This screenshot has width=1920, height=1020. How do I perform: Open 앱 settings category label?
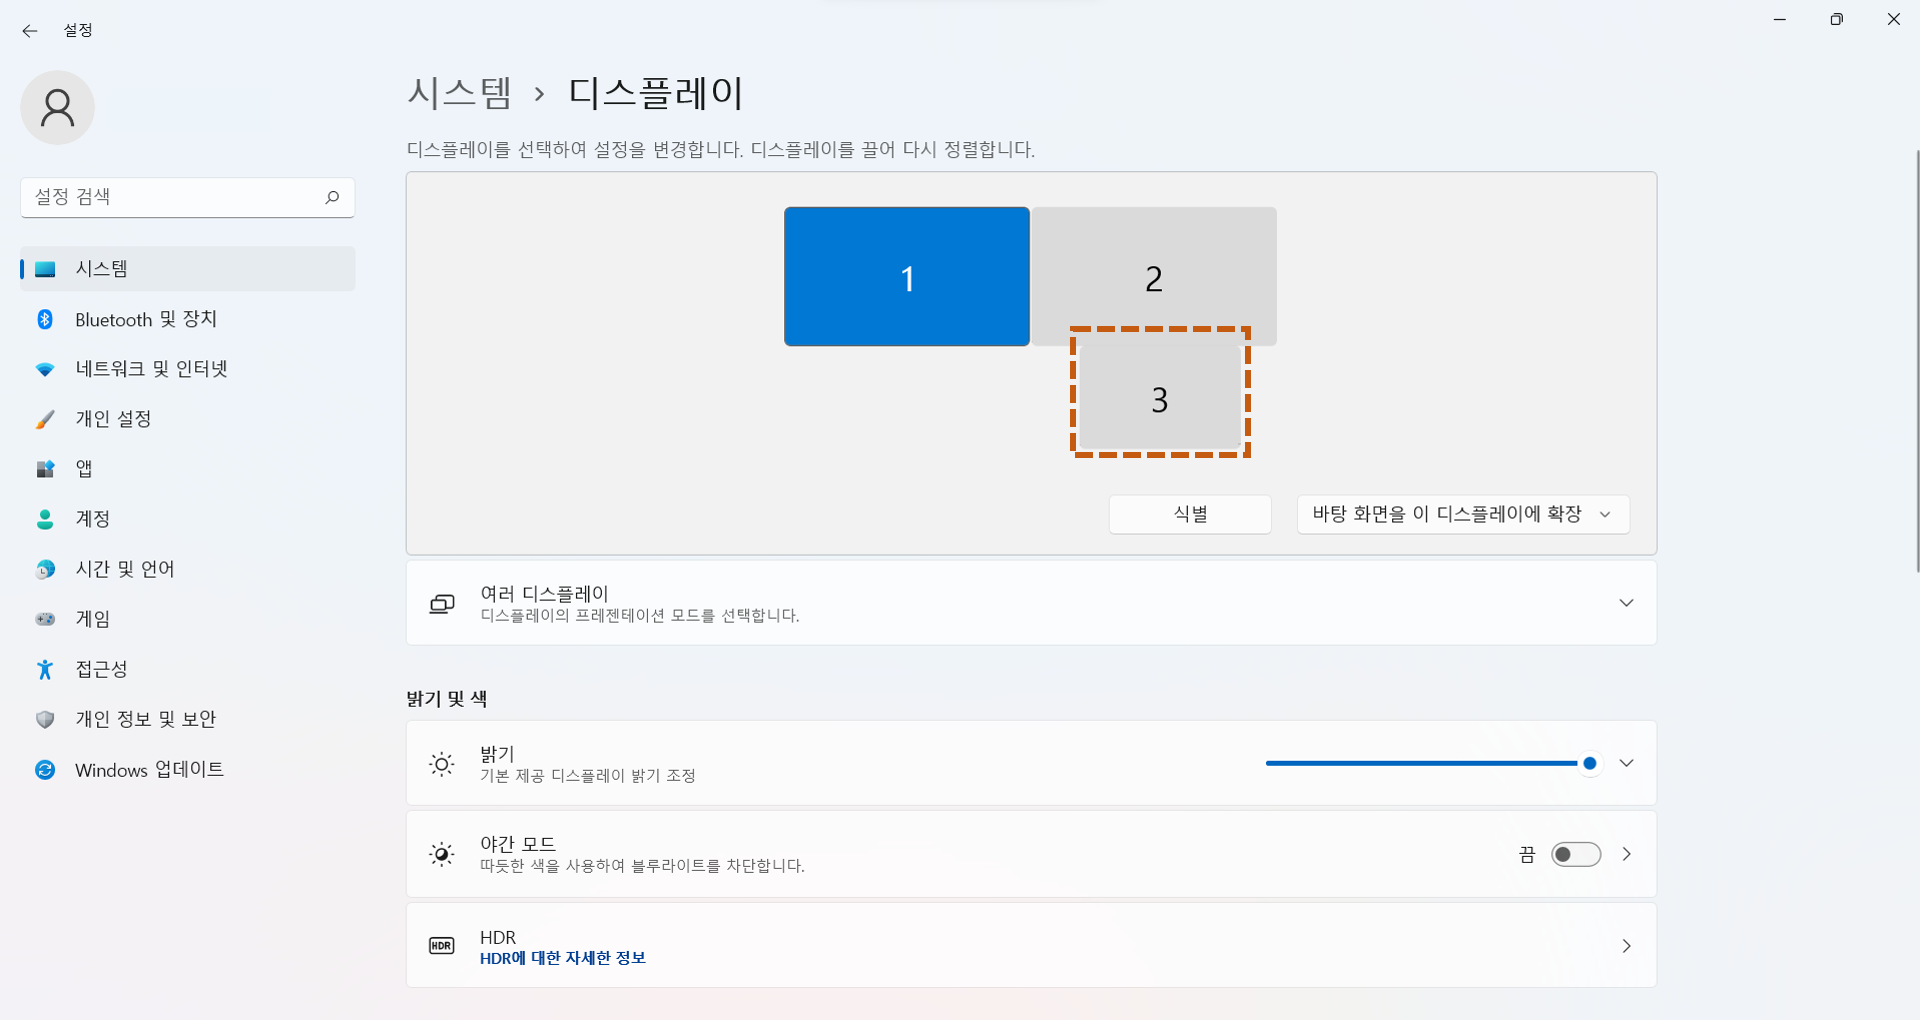(84, 469)
